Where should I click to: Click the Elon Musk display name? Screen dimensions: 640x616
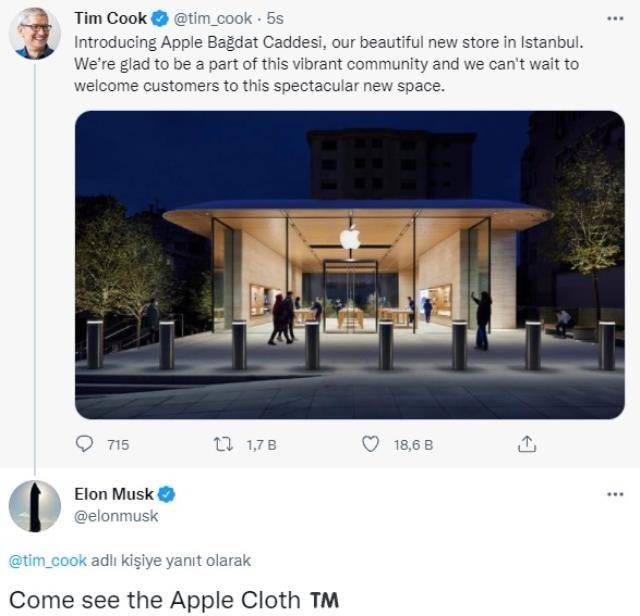(x=115, y=494)
